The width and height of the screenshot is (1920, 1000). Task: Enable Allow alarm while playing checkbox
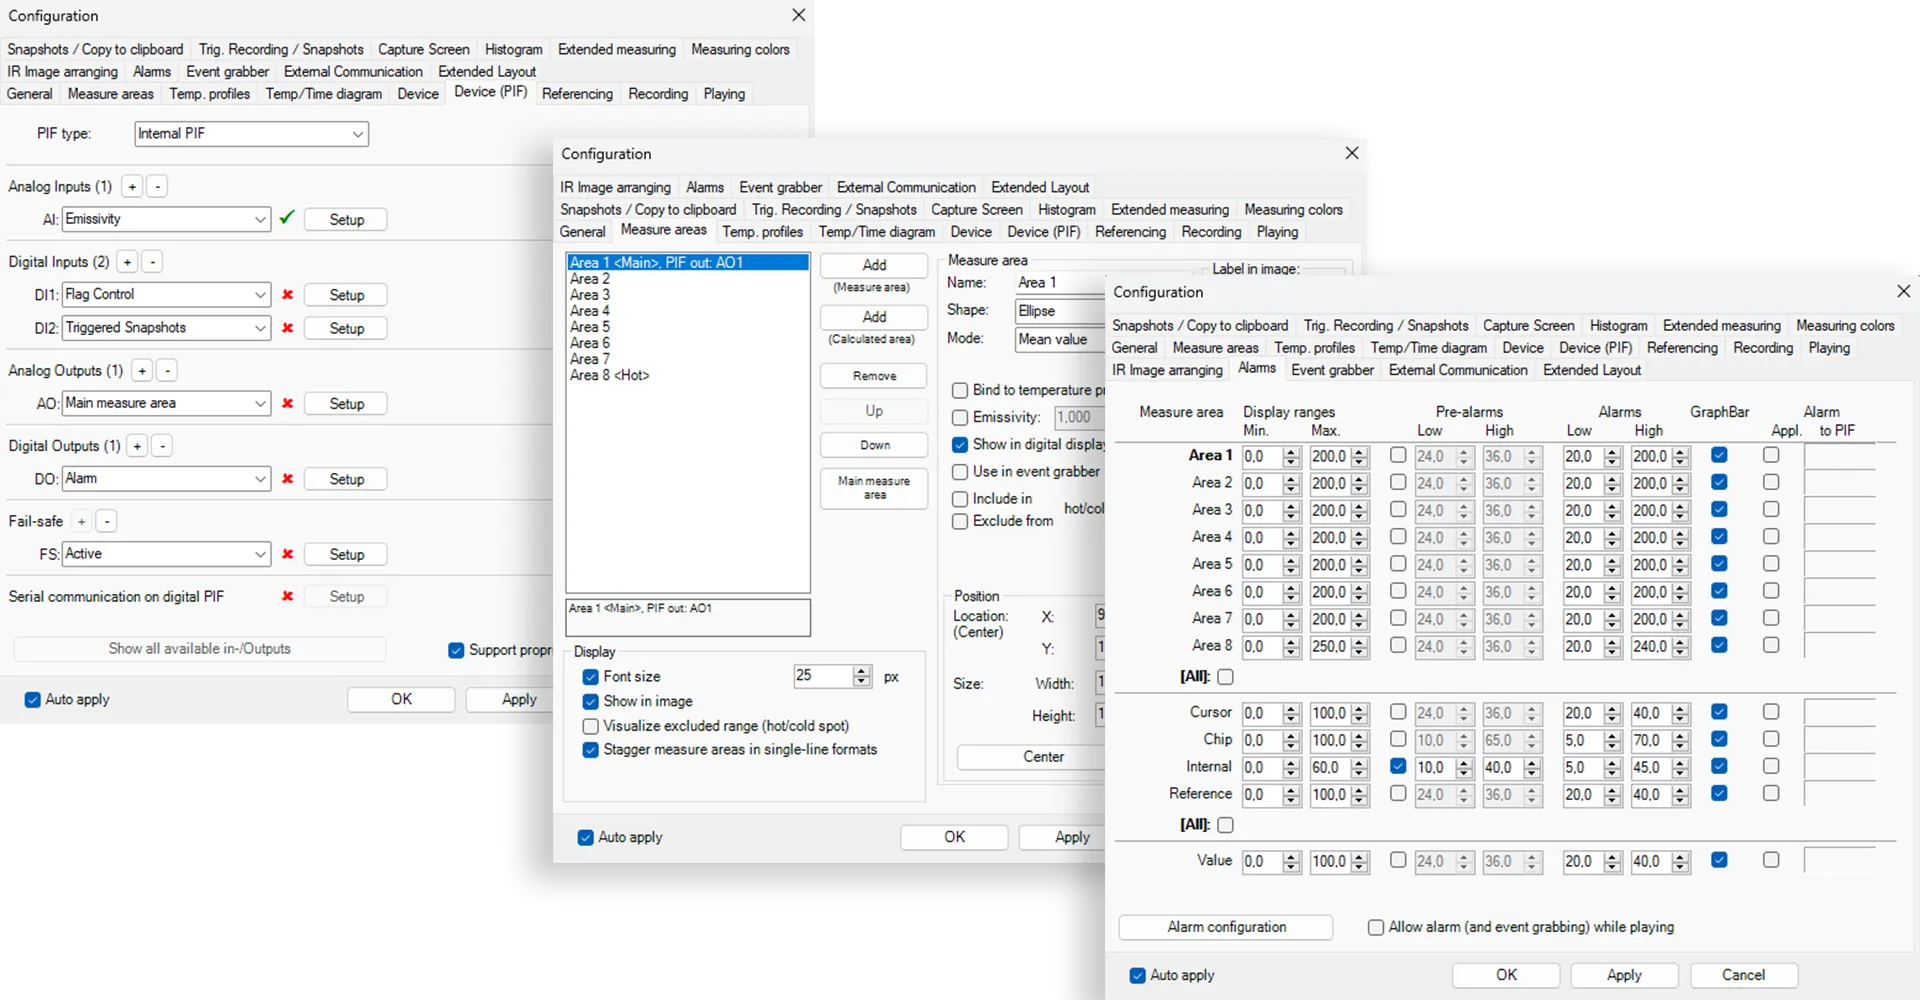pyautogui.click(x=1376, y=927)
